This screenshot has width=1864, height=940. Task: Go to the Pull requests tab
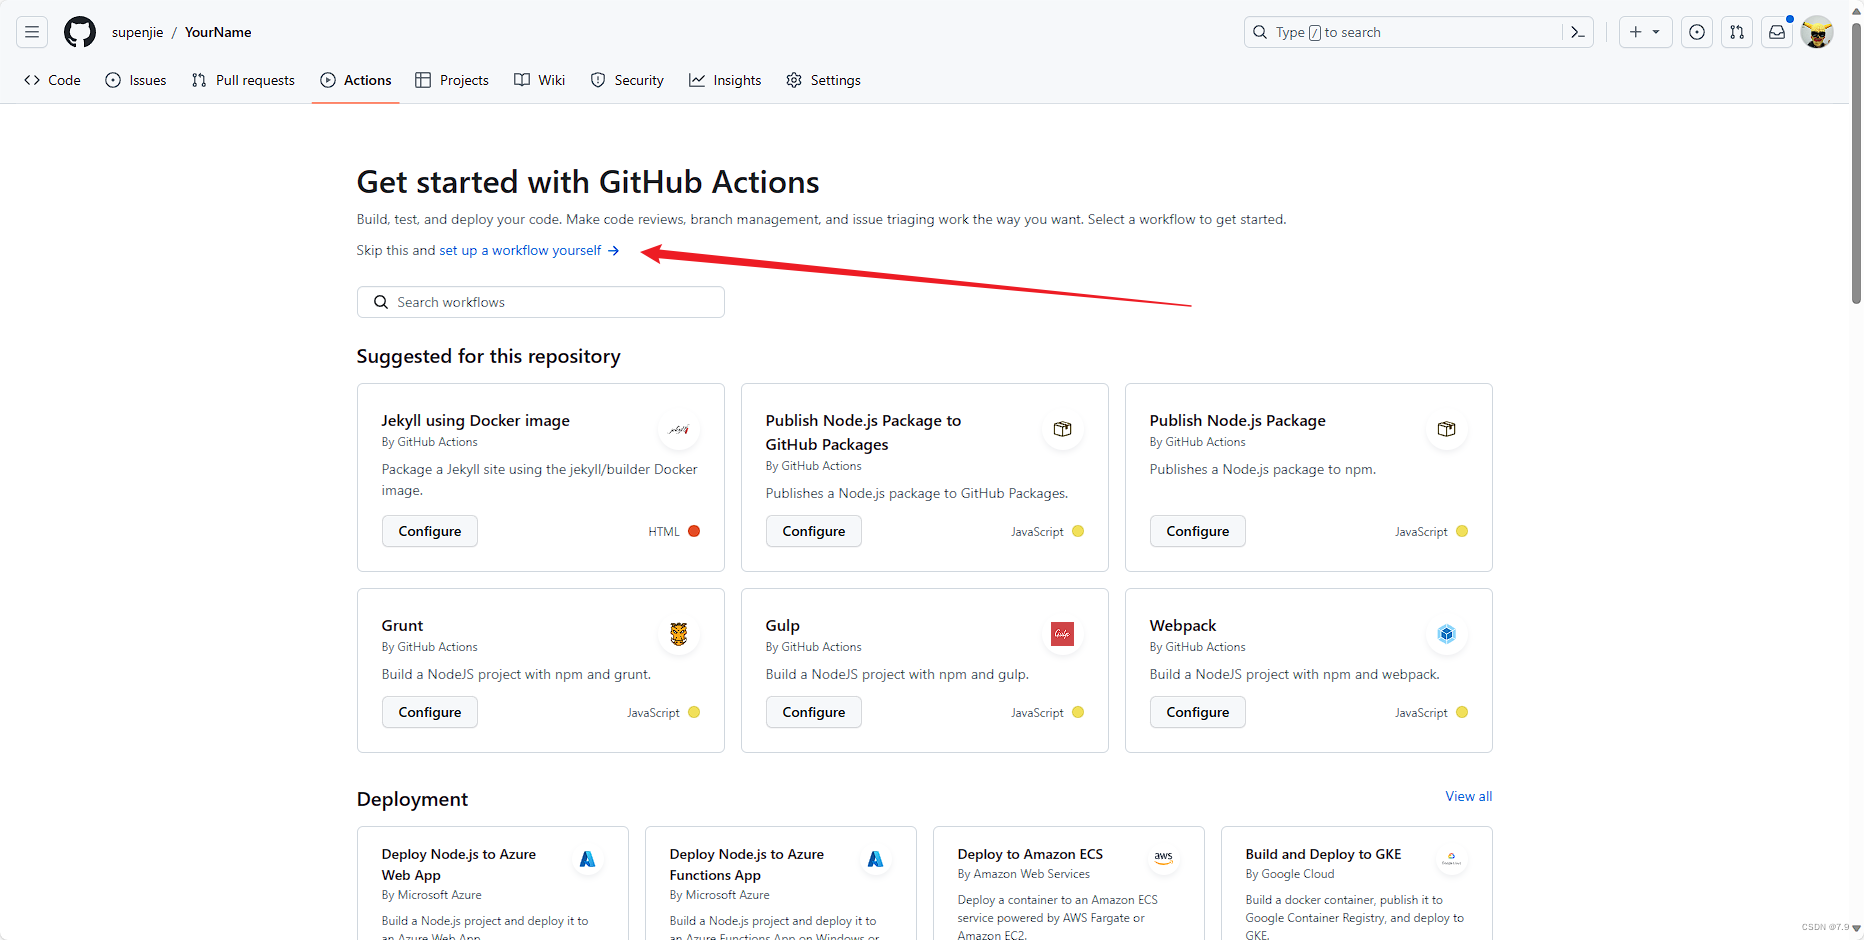pyautogui.click(x=243, y=80)
